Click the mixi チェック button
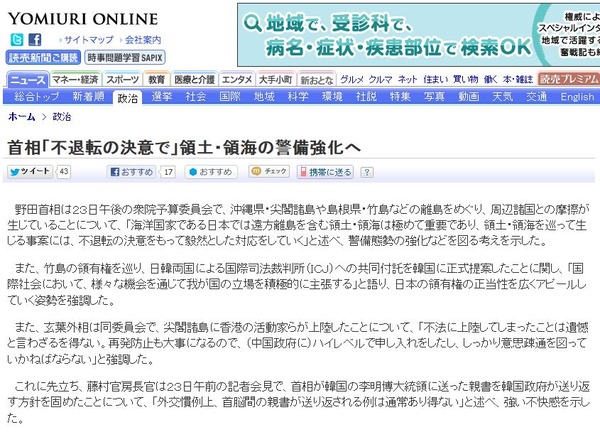Viewport: 600px width, 432px height. [x=269, y=171]
